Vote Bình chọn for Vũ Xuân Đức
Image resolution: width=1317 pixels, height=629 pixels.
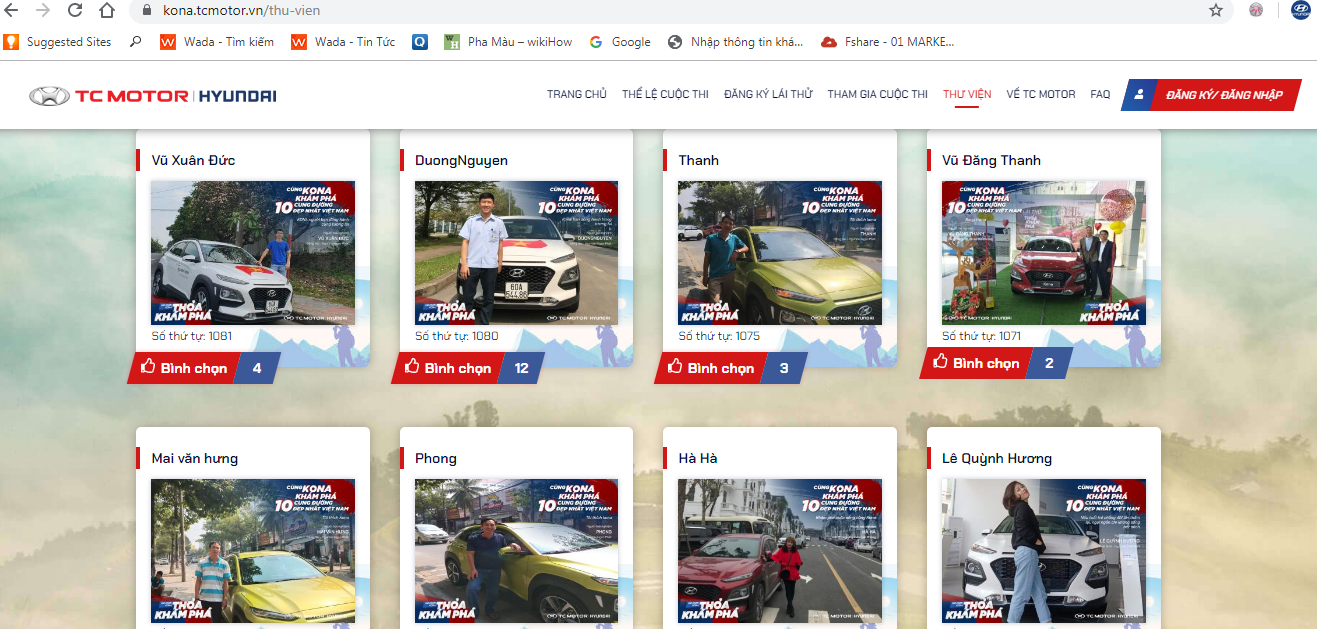184,368
